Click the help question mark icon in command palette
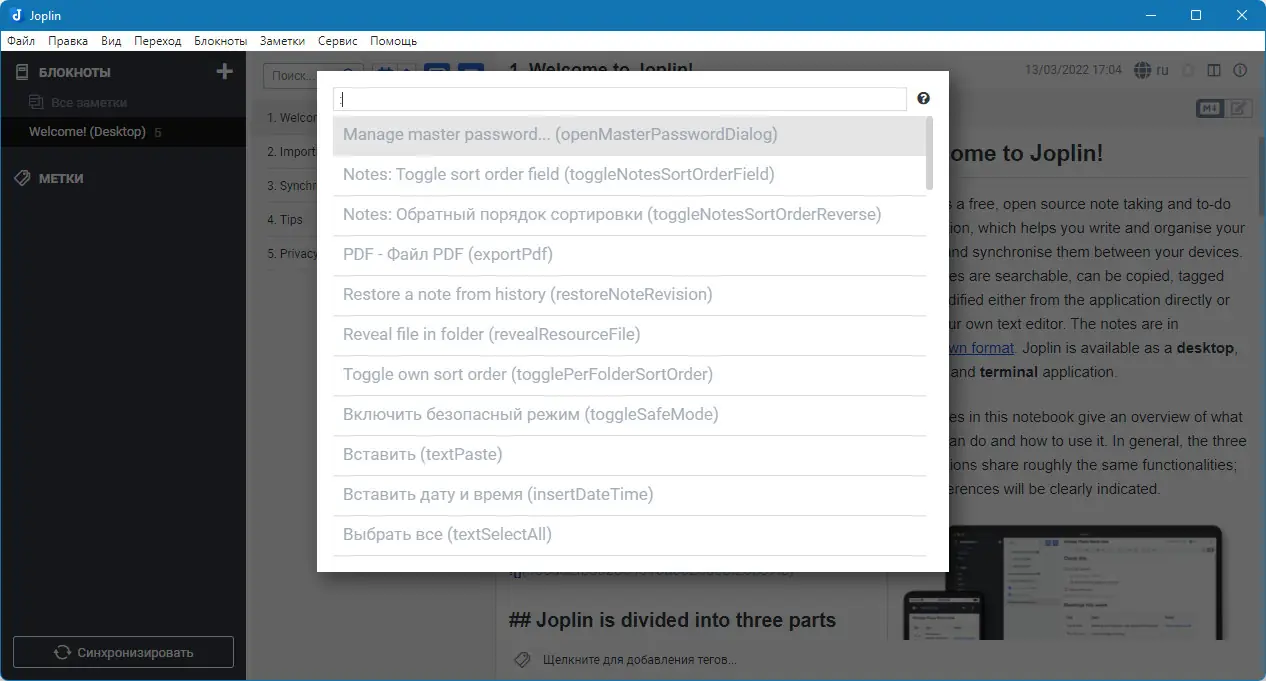This screenshot has height=681, width=1266. tap(923, 98)
